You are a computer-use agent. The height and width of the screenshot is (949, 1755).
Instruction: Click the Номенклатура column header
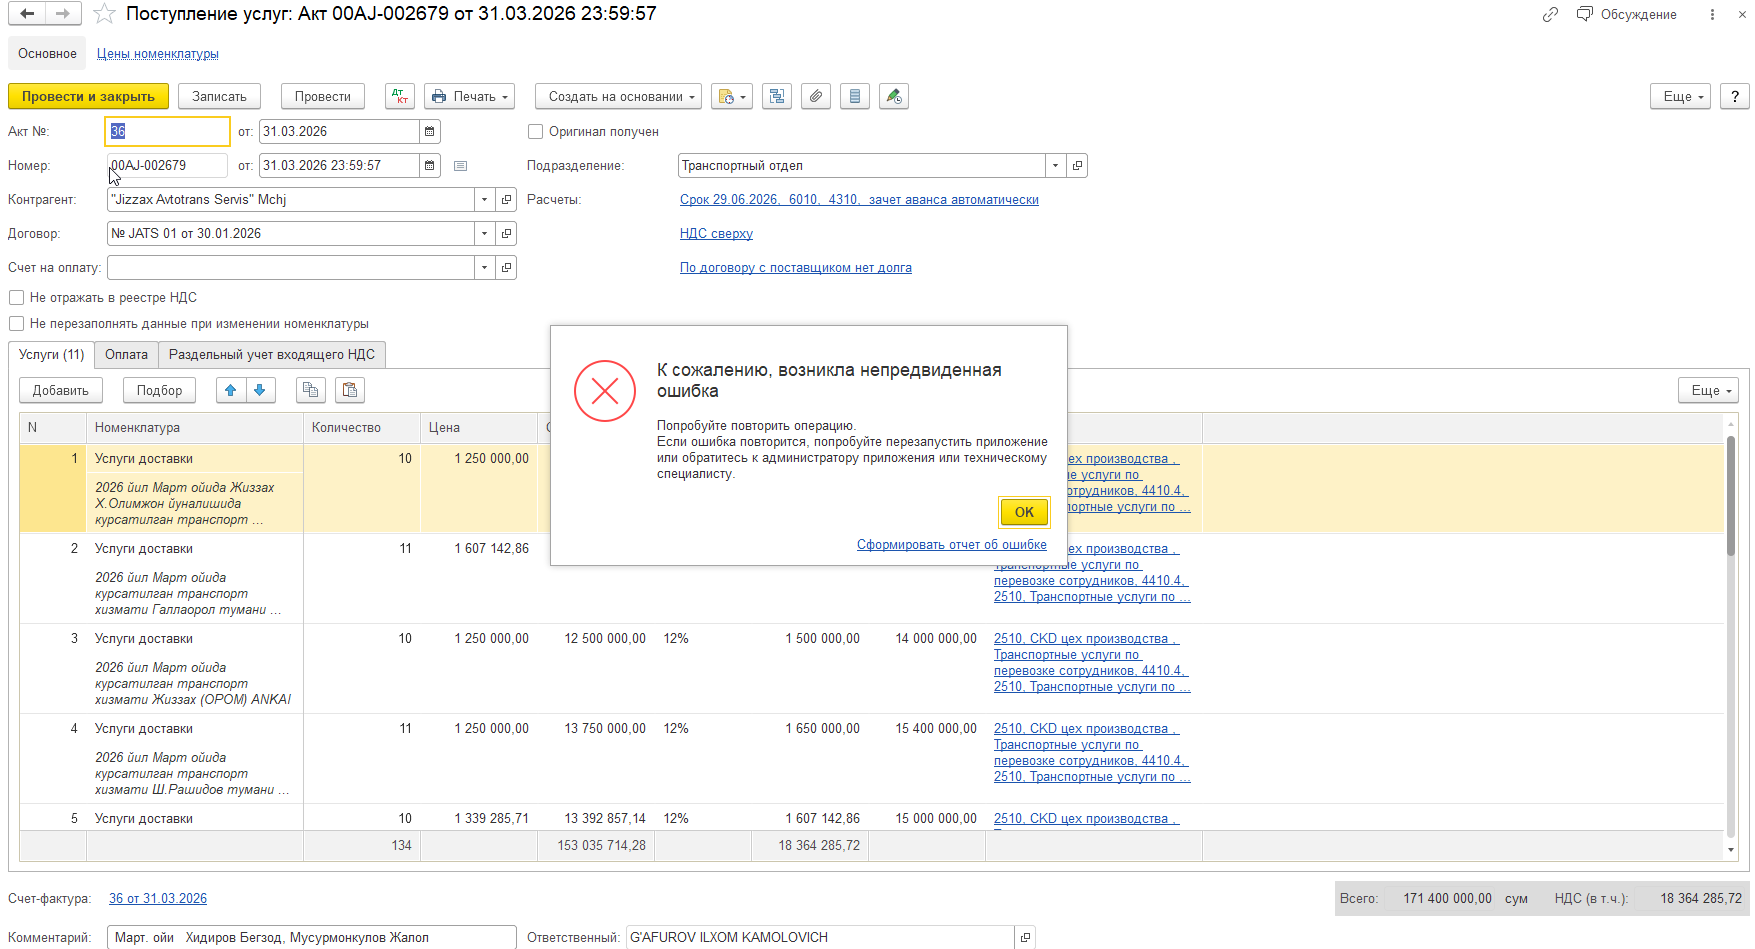point(195,427)
